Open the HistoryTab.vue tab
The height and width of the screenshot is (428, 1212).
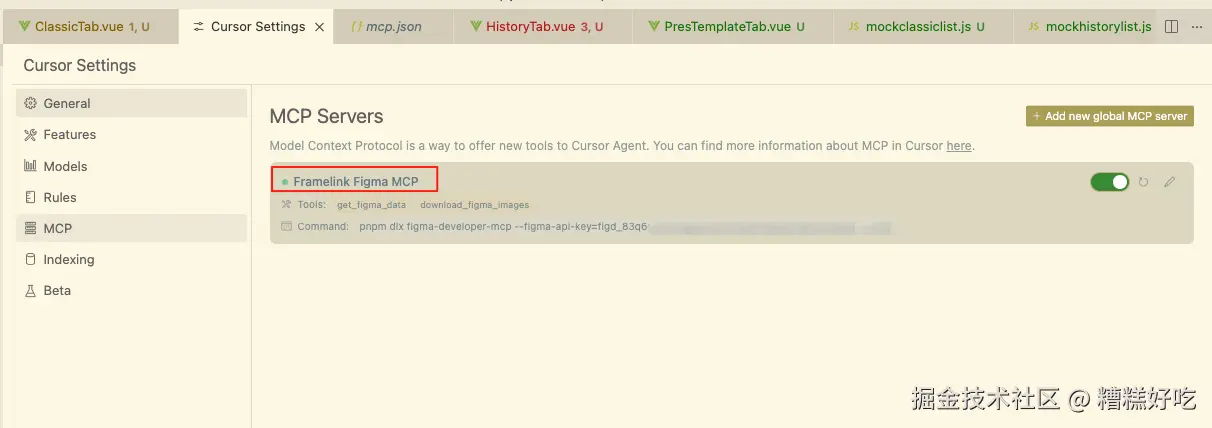tap(543, 27)
